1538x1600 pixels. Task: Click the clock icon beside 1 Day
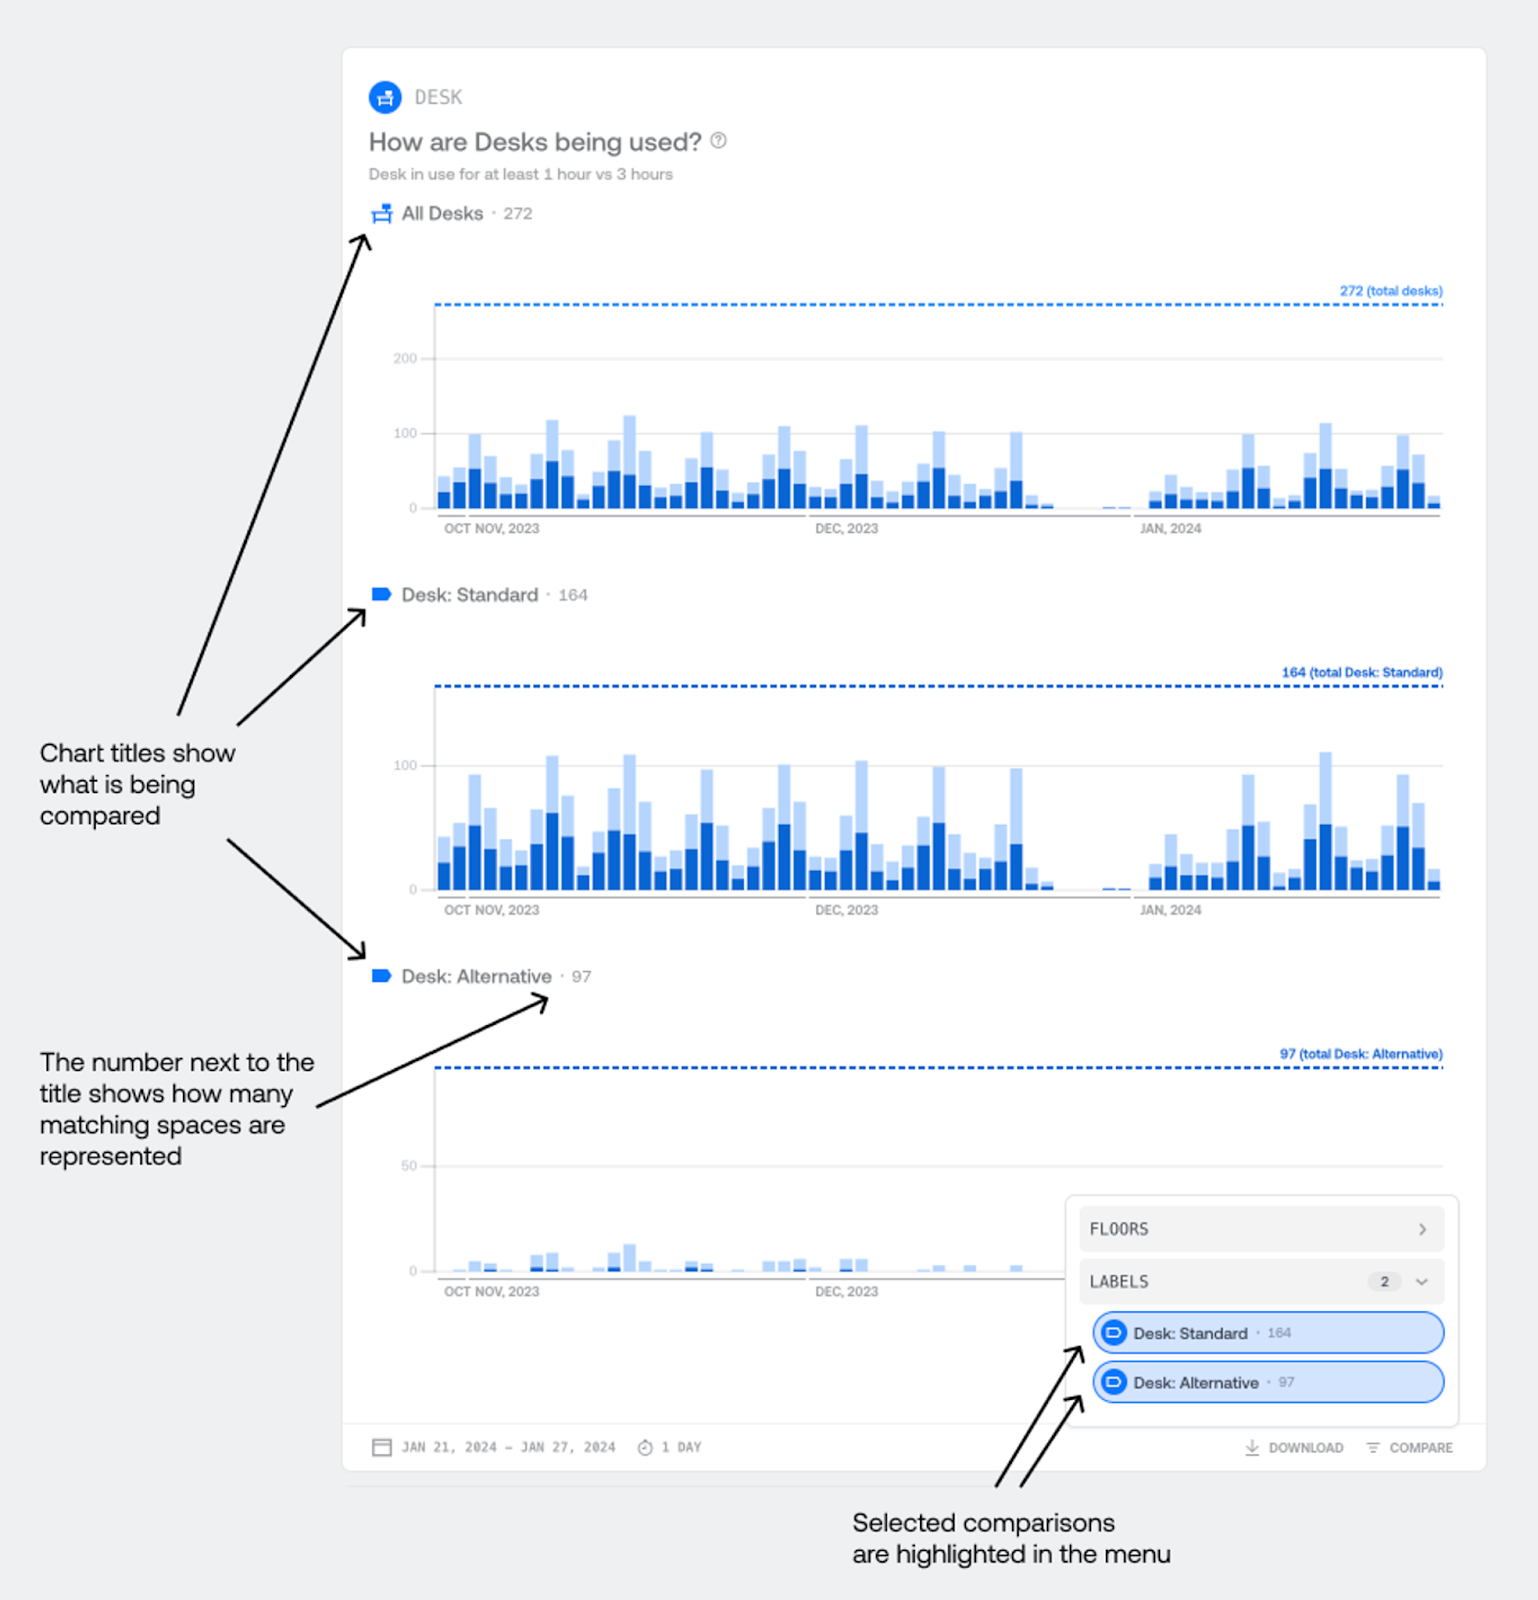click(643, 1446)
